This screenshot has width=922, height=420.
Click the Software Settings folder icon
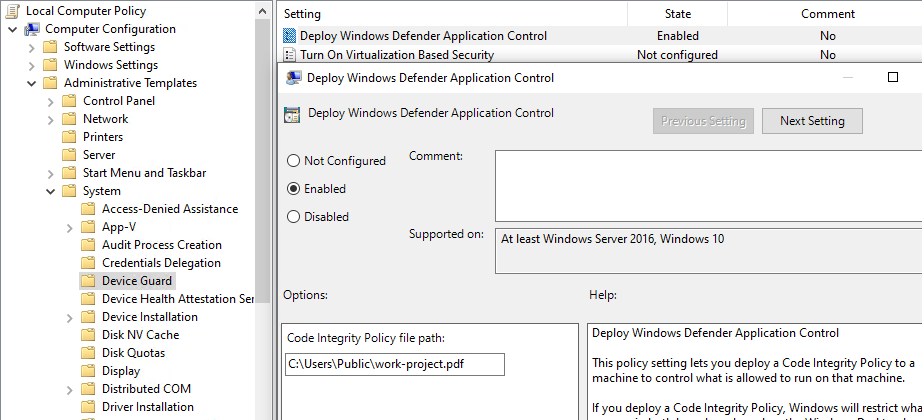51,47
